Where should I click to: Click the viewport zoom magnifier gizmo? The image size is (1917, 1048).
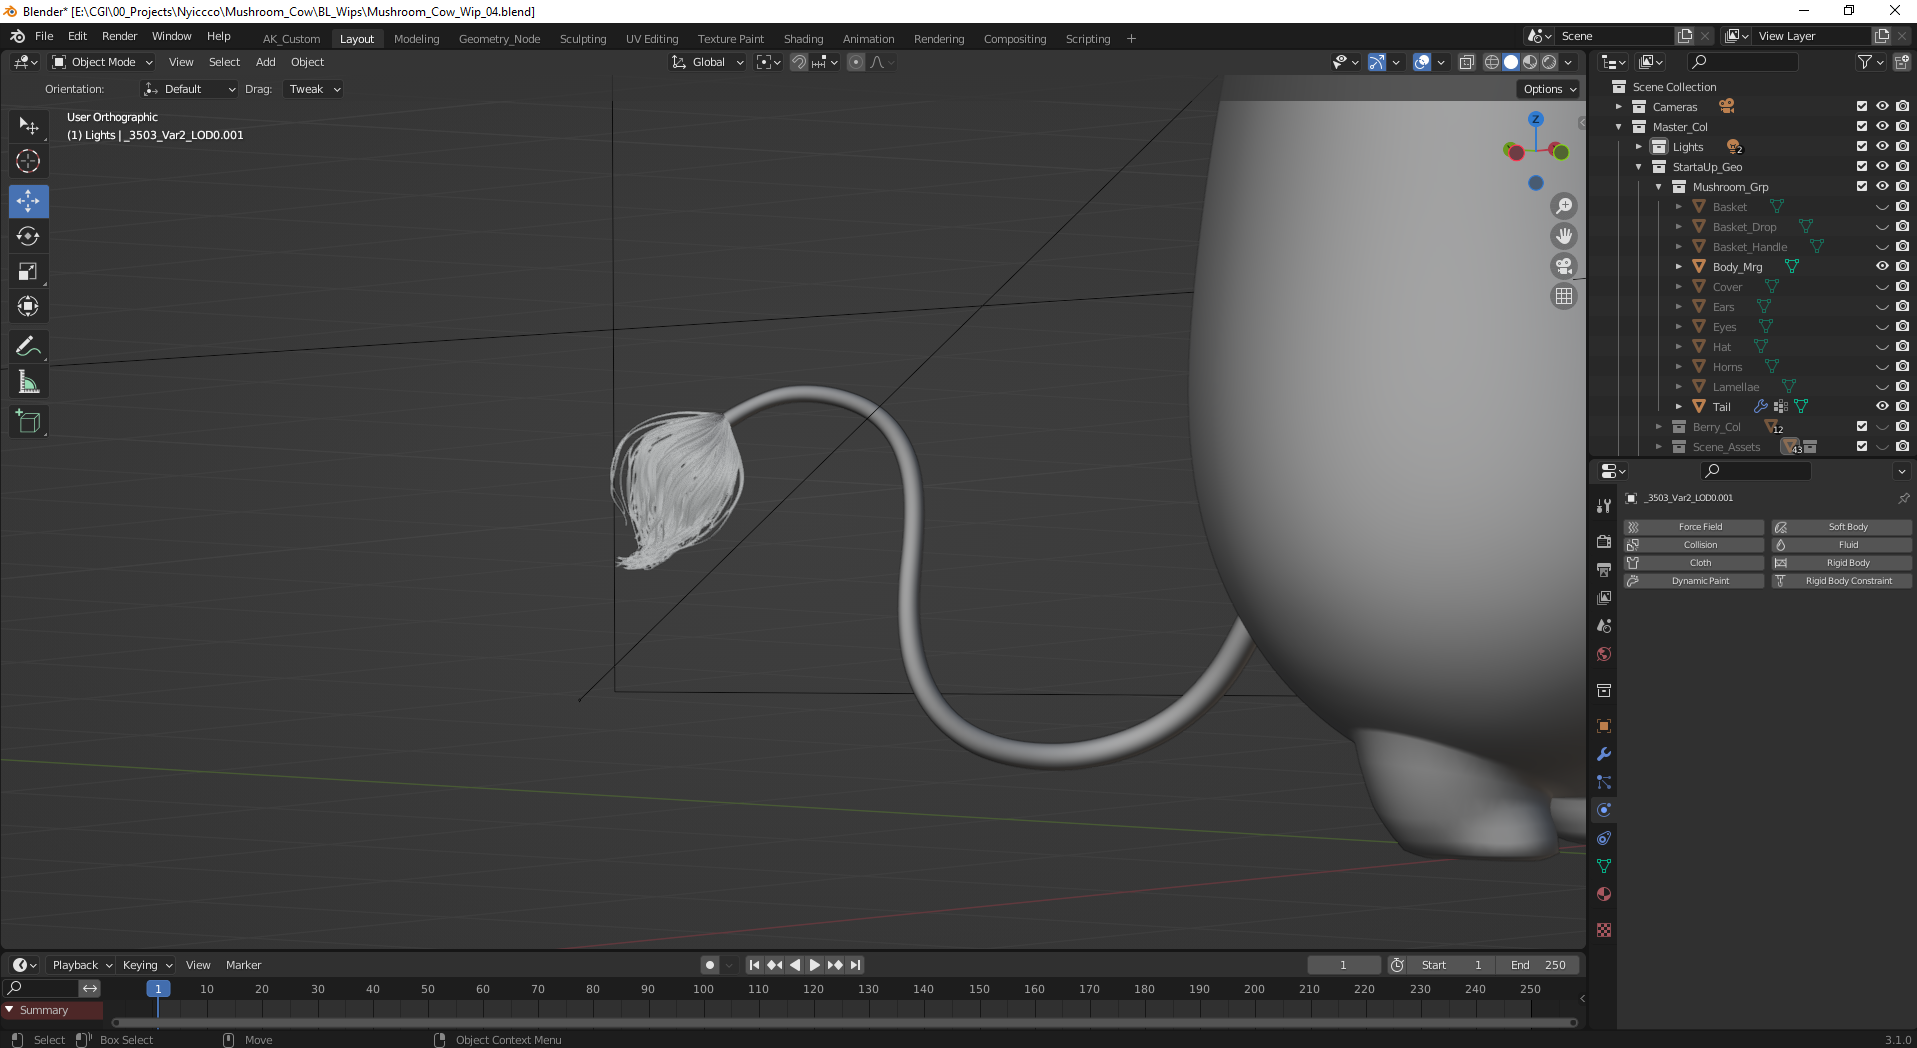1564,206
